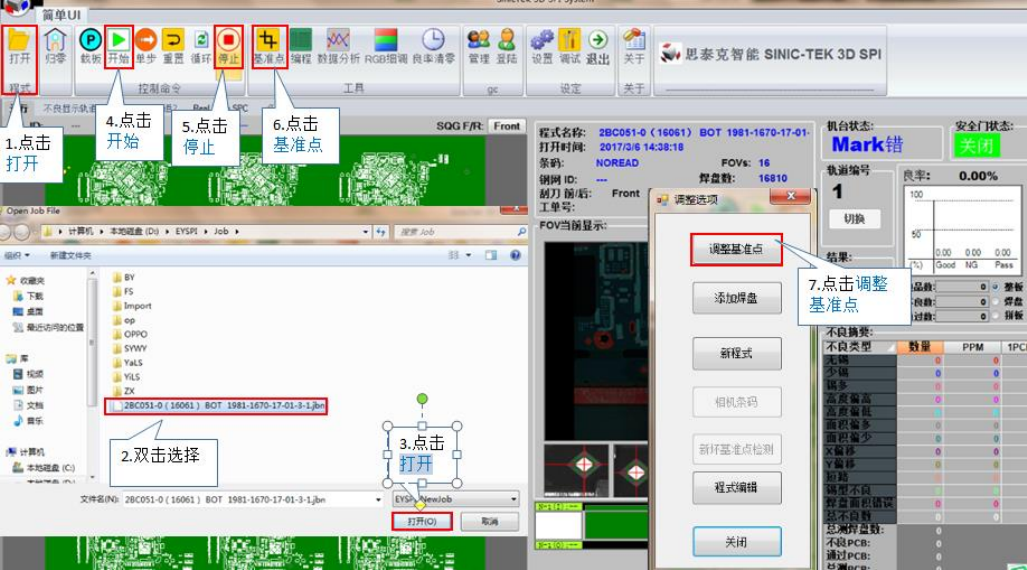The width and height of the screenshot is (1027, 570).
Task: Click the help question mark icon in Open Job File
Action: [x=515, y=256]
